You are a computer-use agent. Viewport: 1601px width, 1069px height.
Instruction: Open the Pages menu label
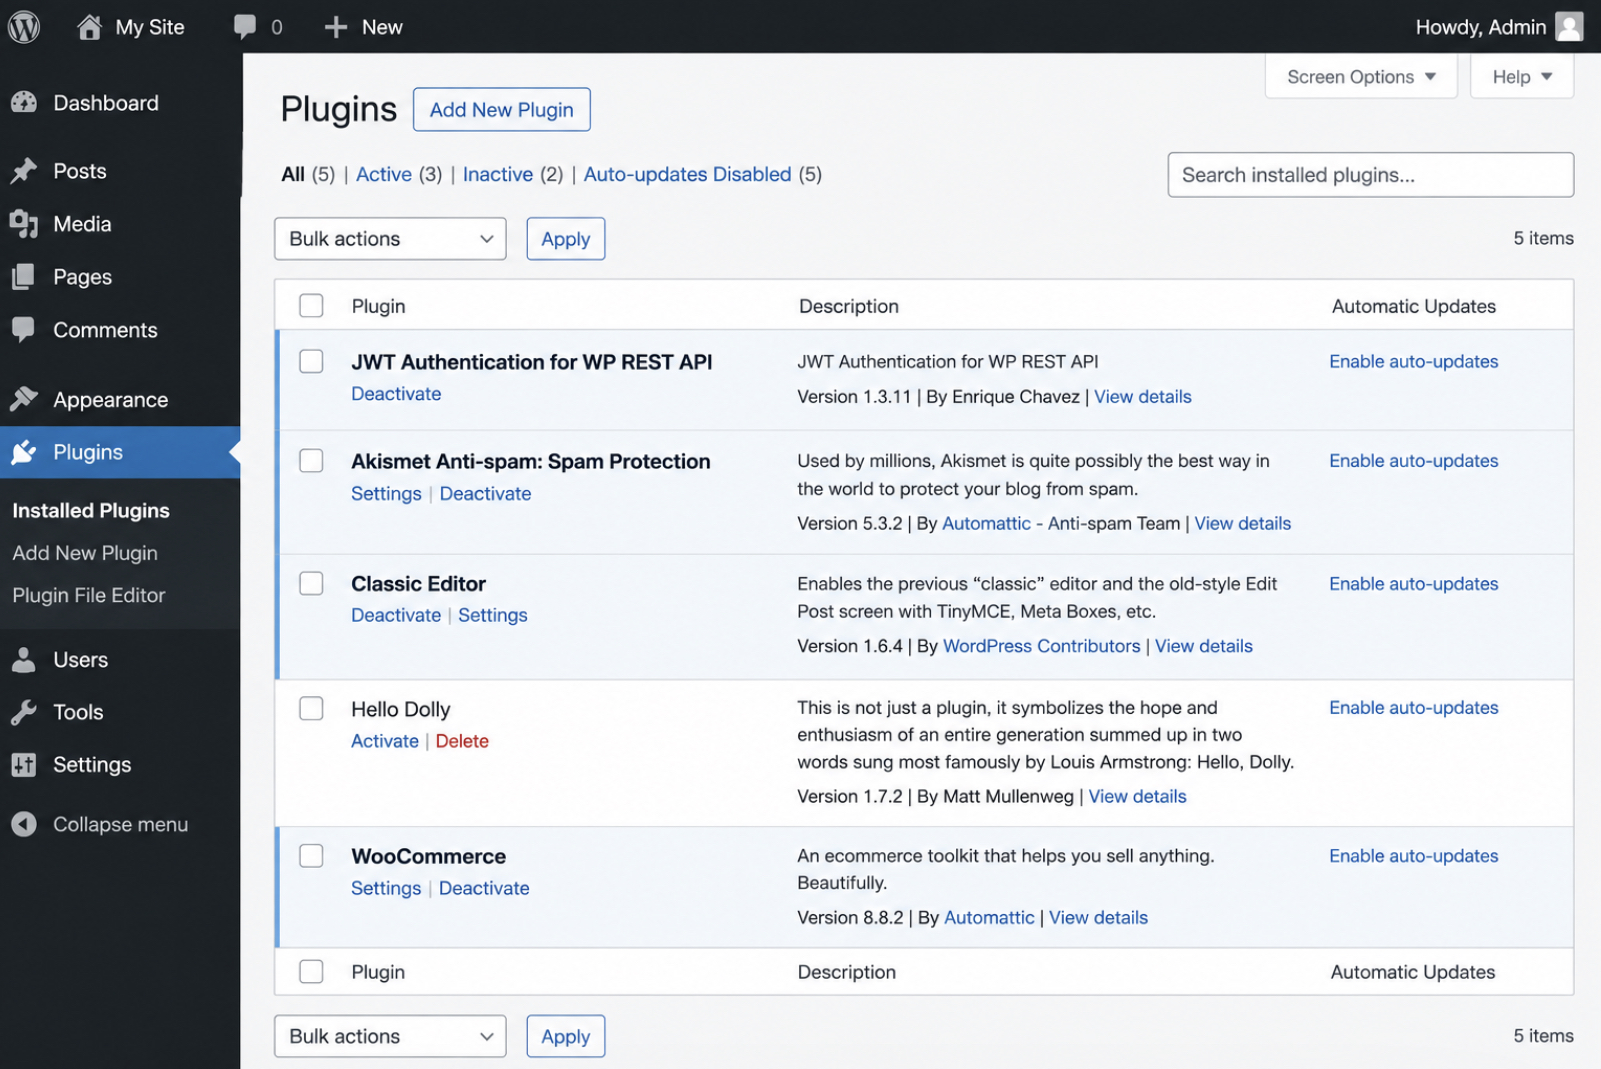tap(82, 277)
